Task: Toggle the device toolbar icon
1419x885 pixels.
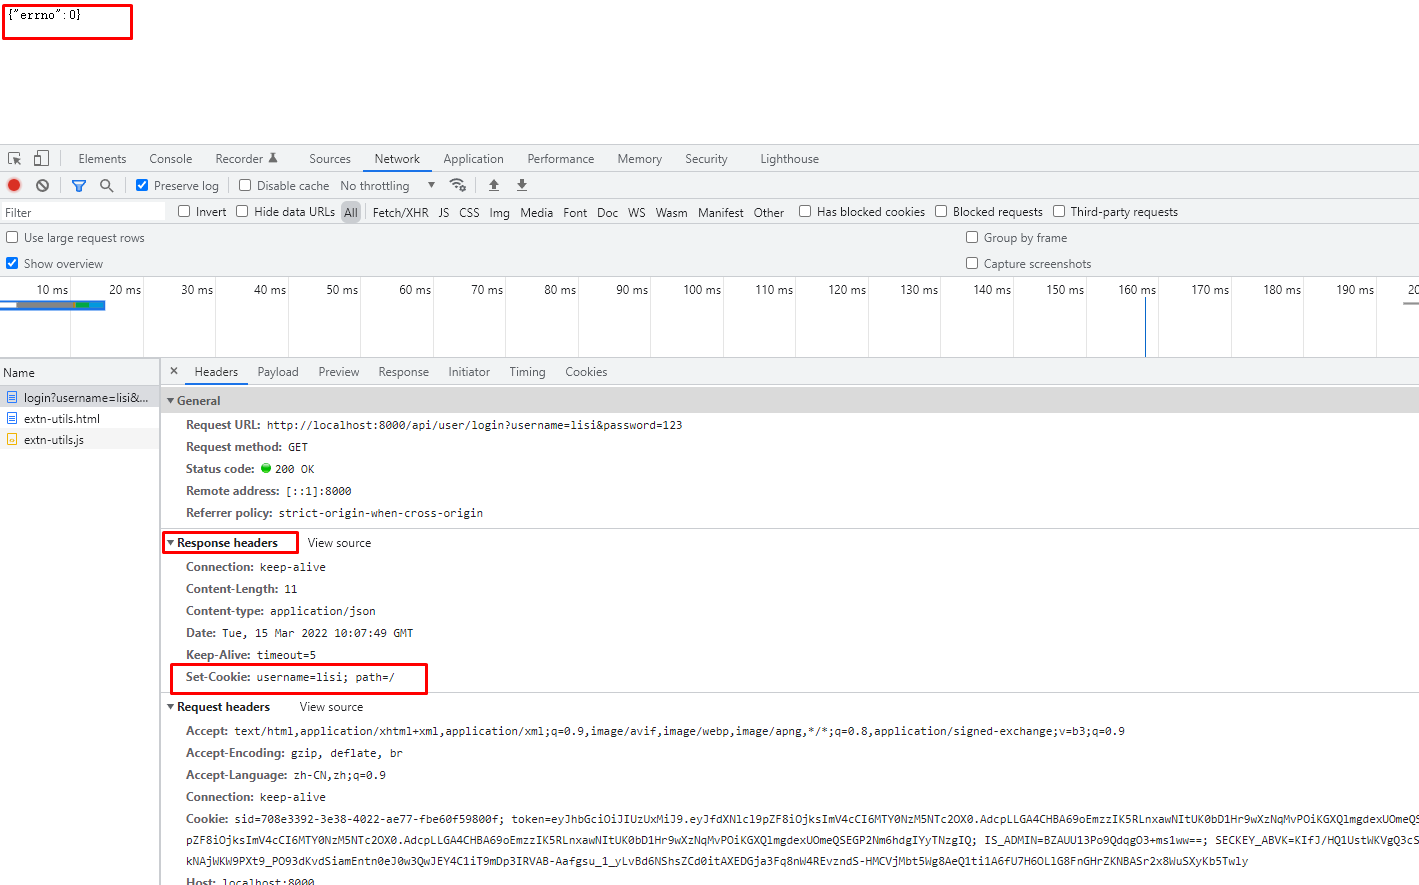Action: [41, 159]
